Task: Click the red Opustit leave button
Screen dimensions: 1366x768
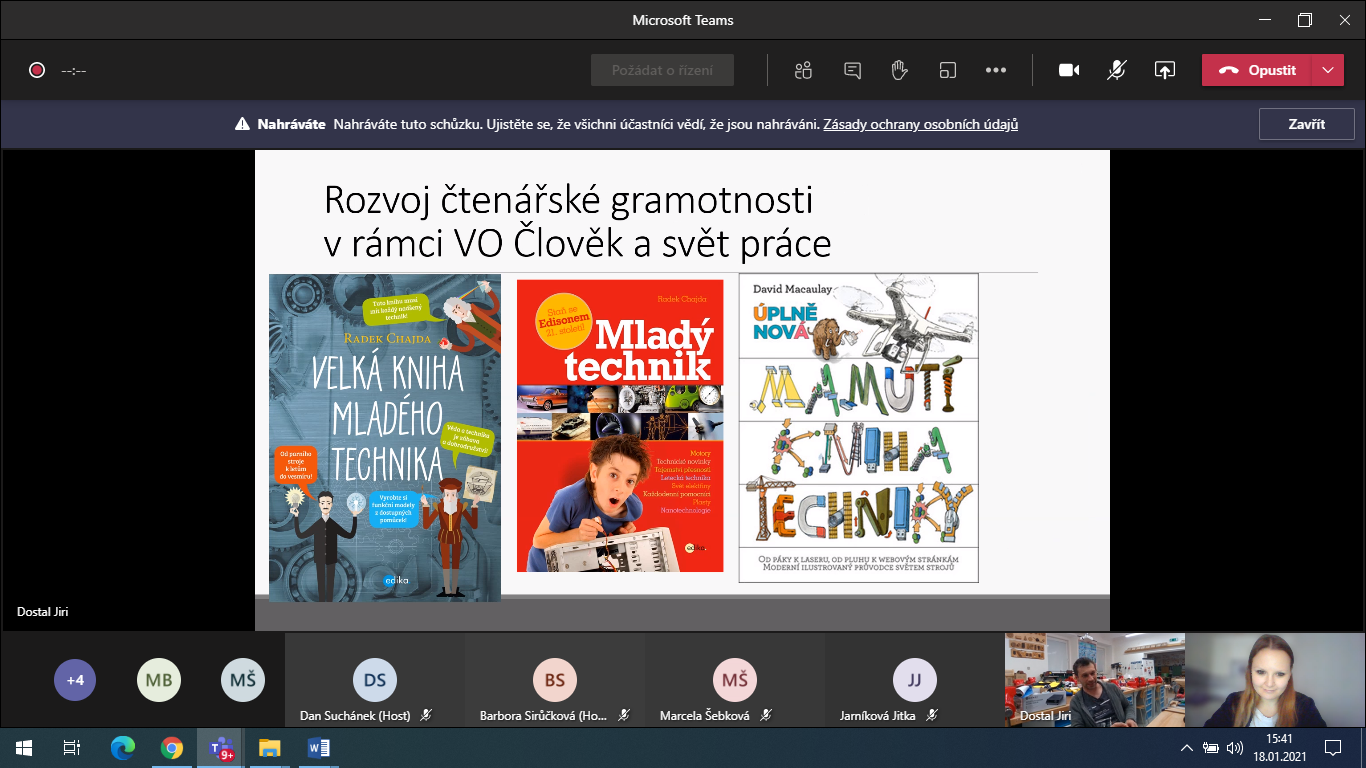Action: pyautogui.click(x=1257, y=70)
